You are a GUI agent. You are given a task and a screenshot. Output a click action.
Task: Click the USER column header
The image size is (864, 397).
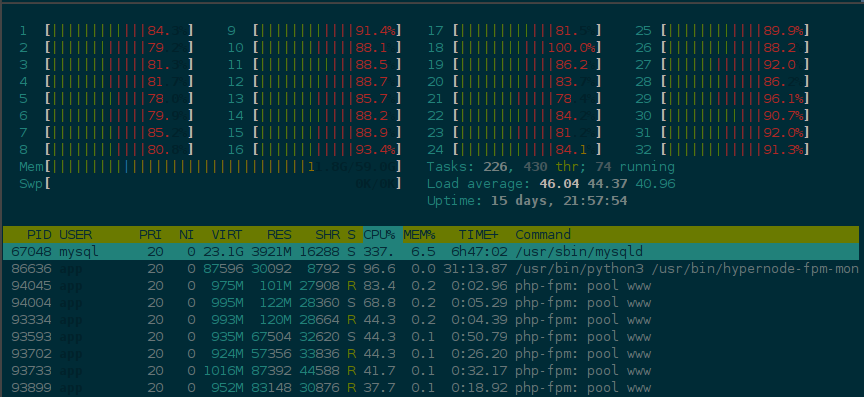[x=75, y=235]
